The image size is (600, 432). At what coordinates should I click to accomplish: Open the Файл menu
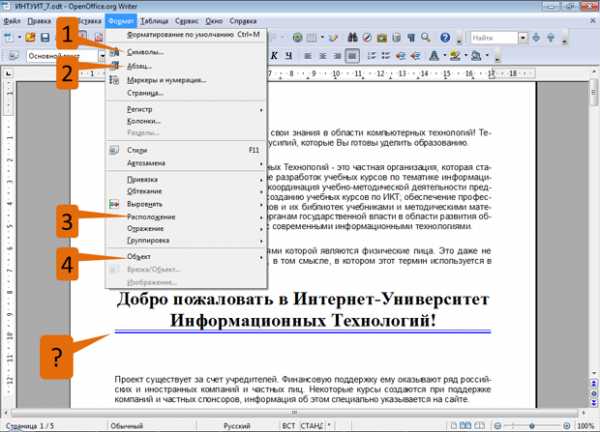[12, 21]
